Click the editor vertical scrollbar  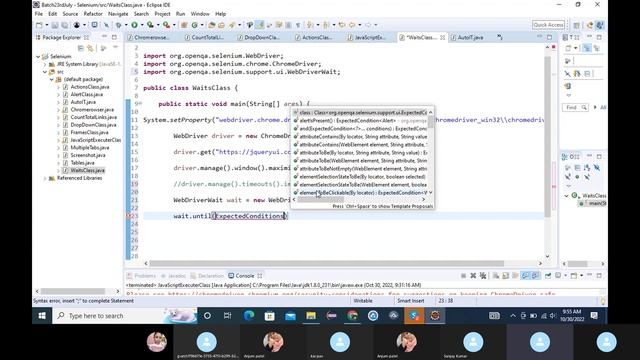click(548, 137)
